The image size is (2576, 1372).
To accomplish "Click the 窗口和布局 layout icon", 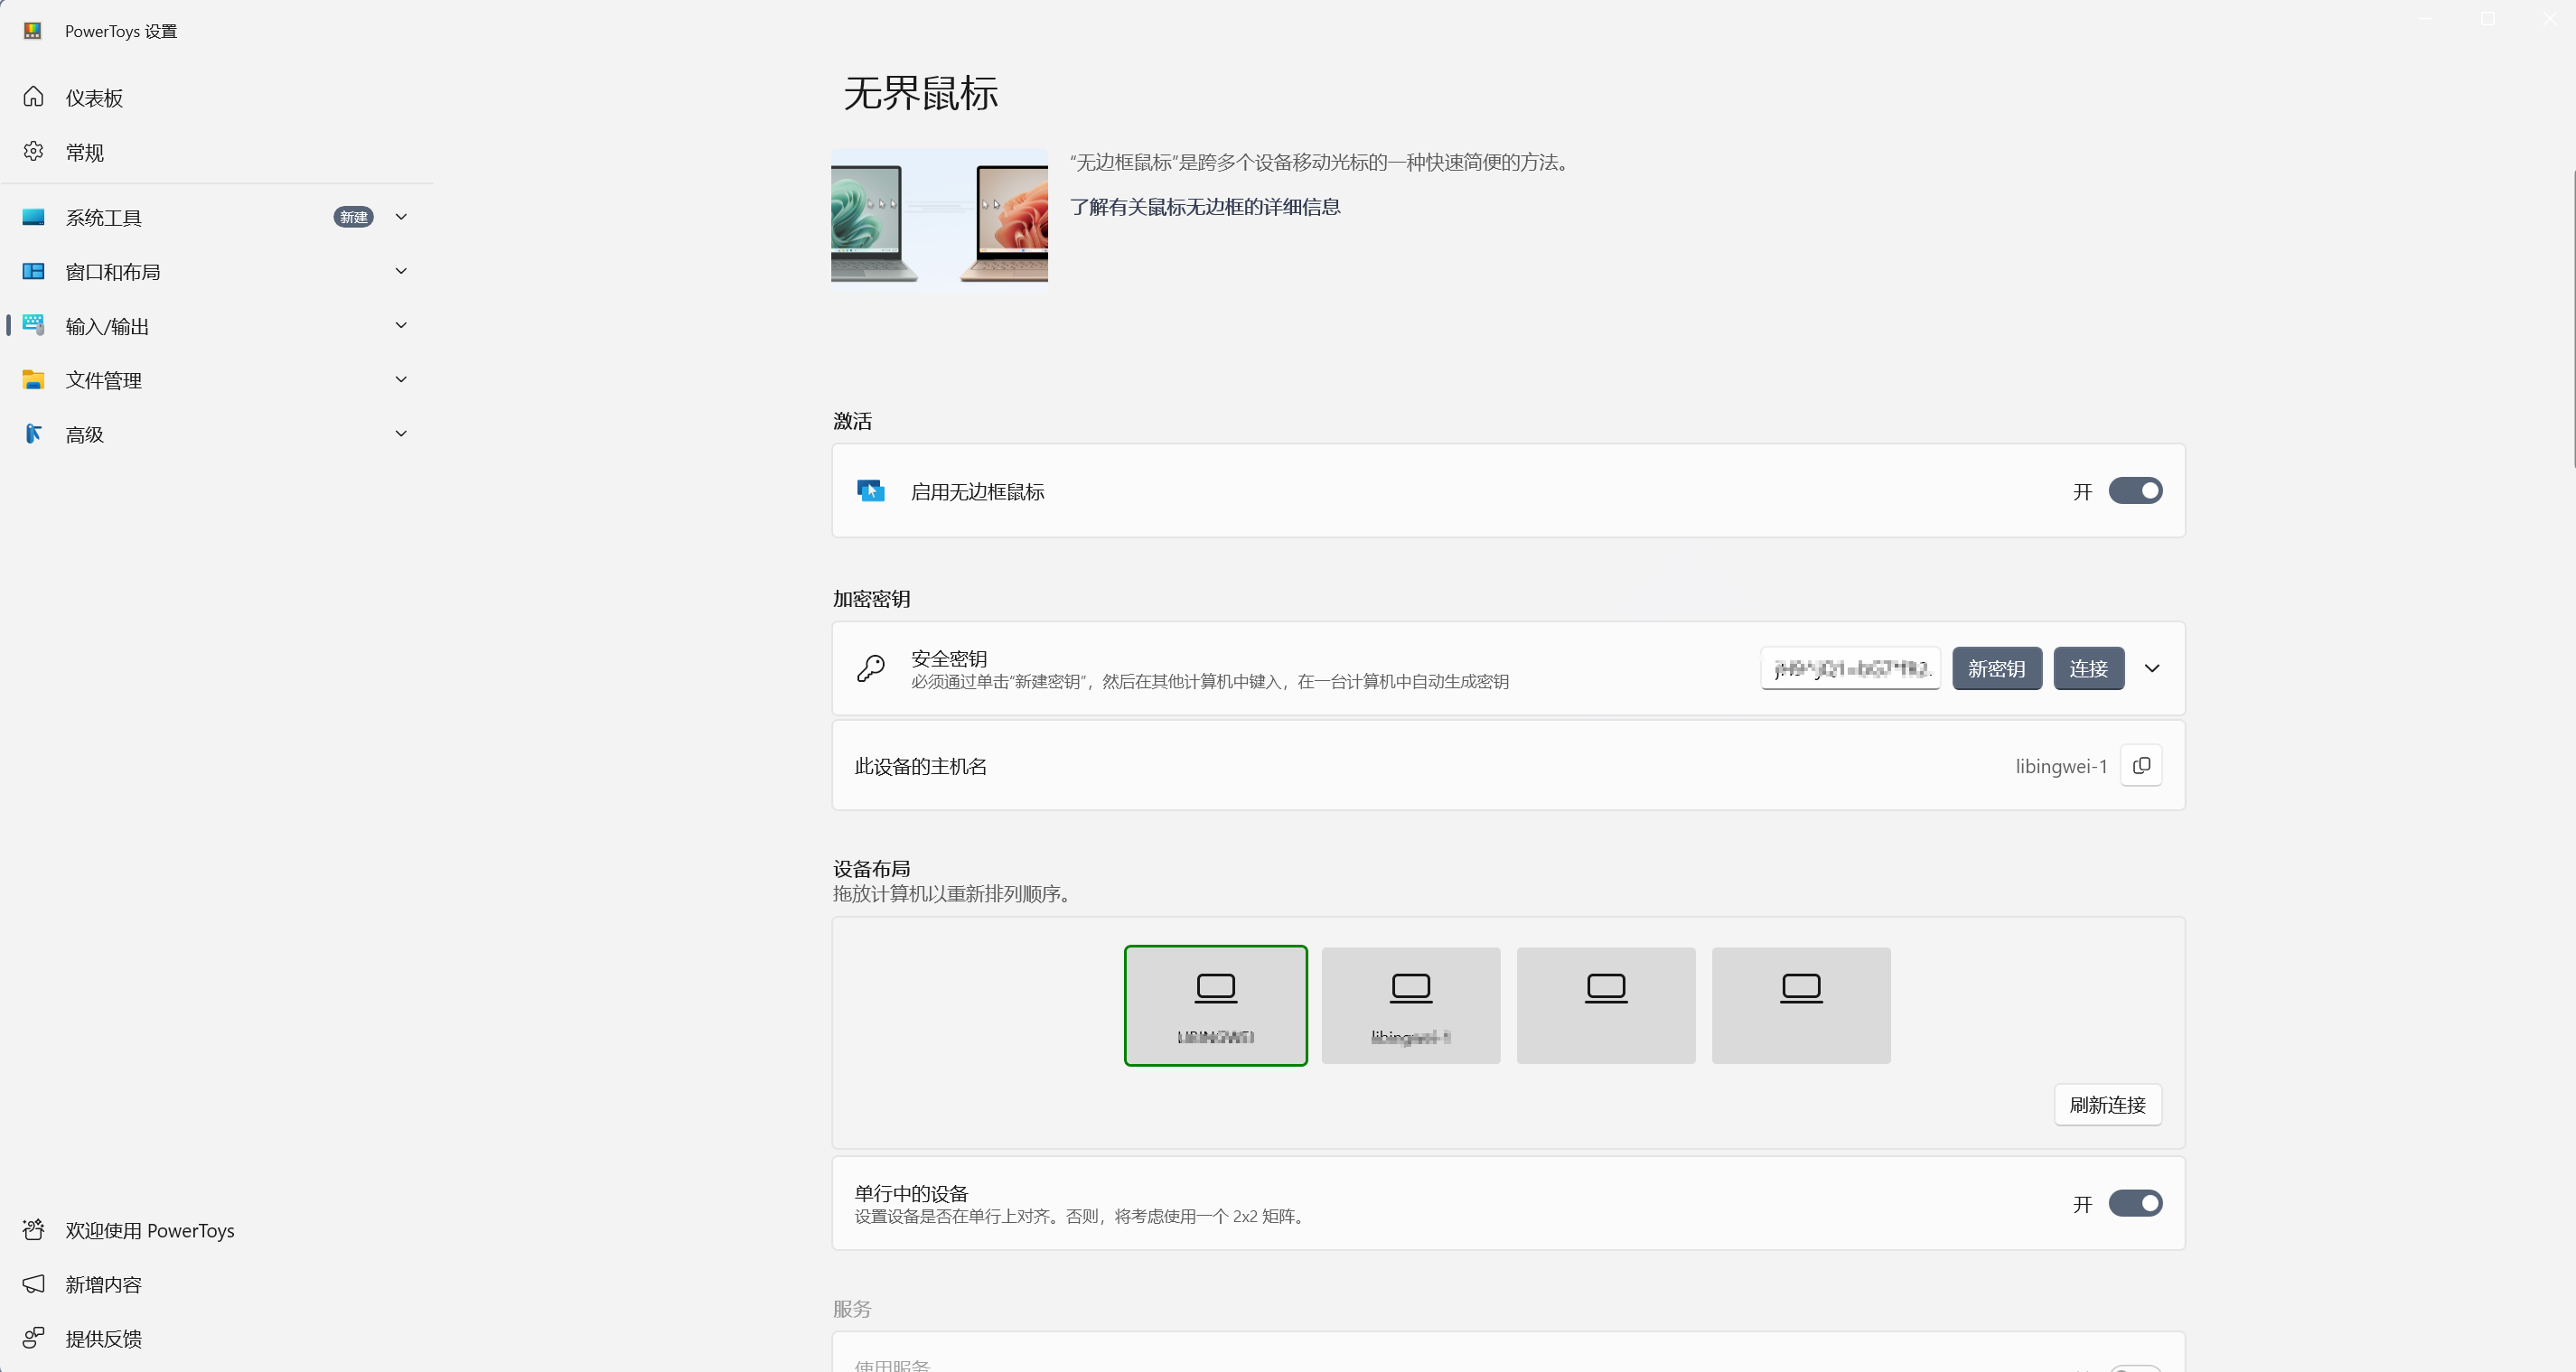I will 33,271.
